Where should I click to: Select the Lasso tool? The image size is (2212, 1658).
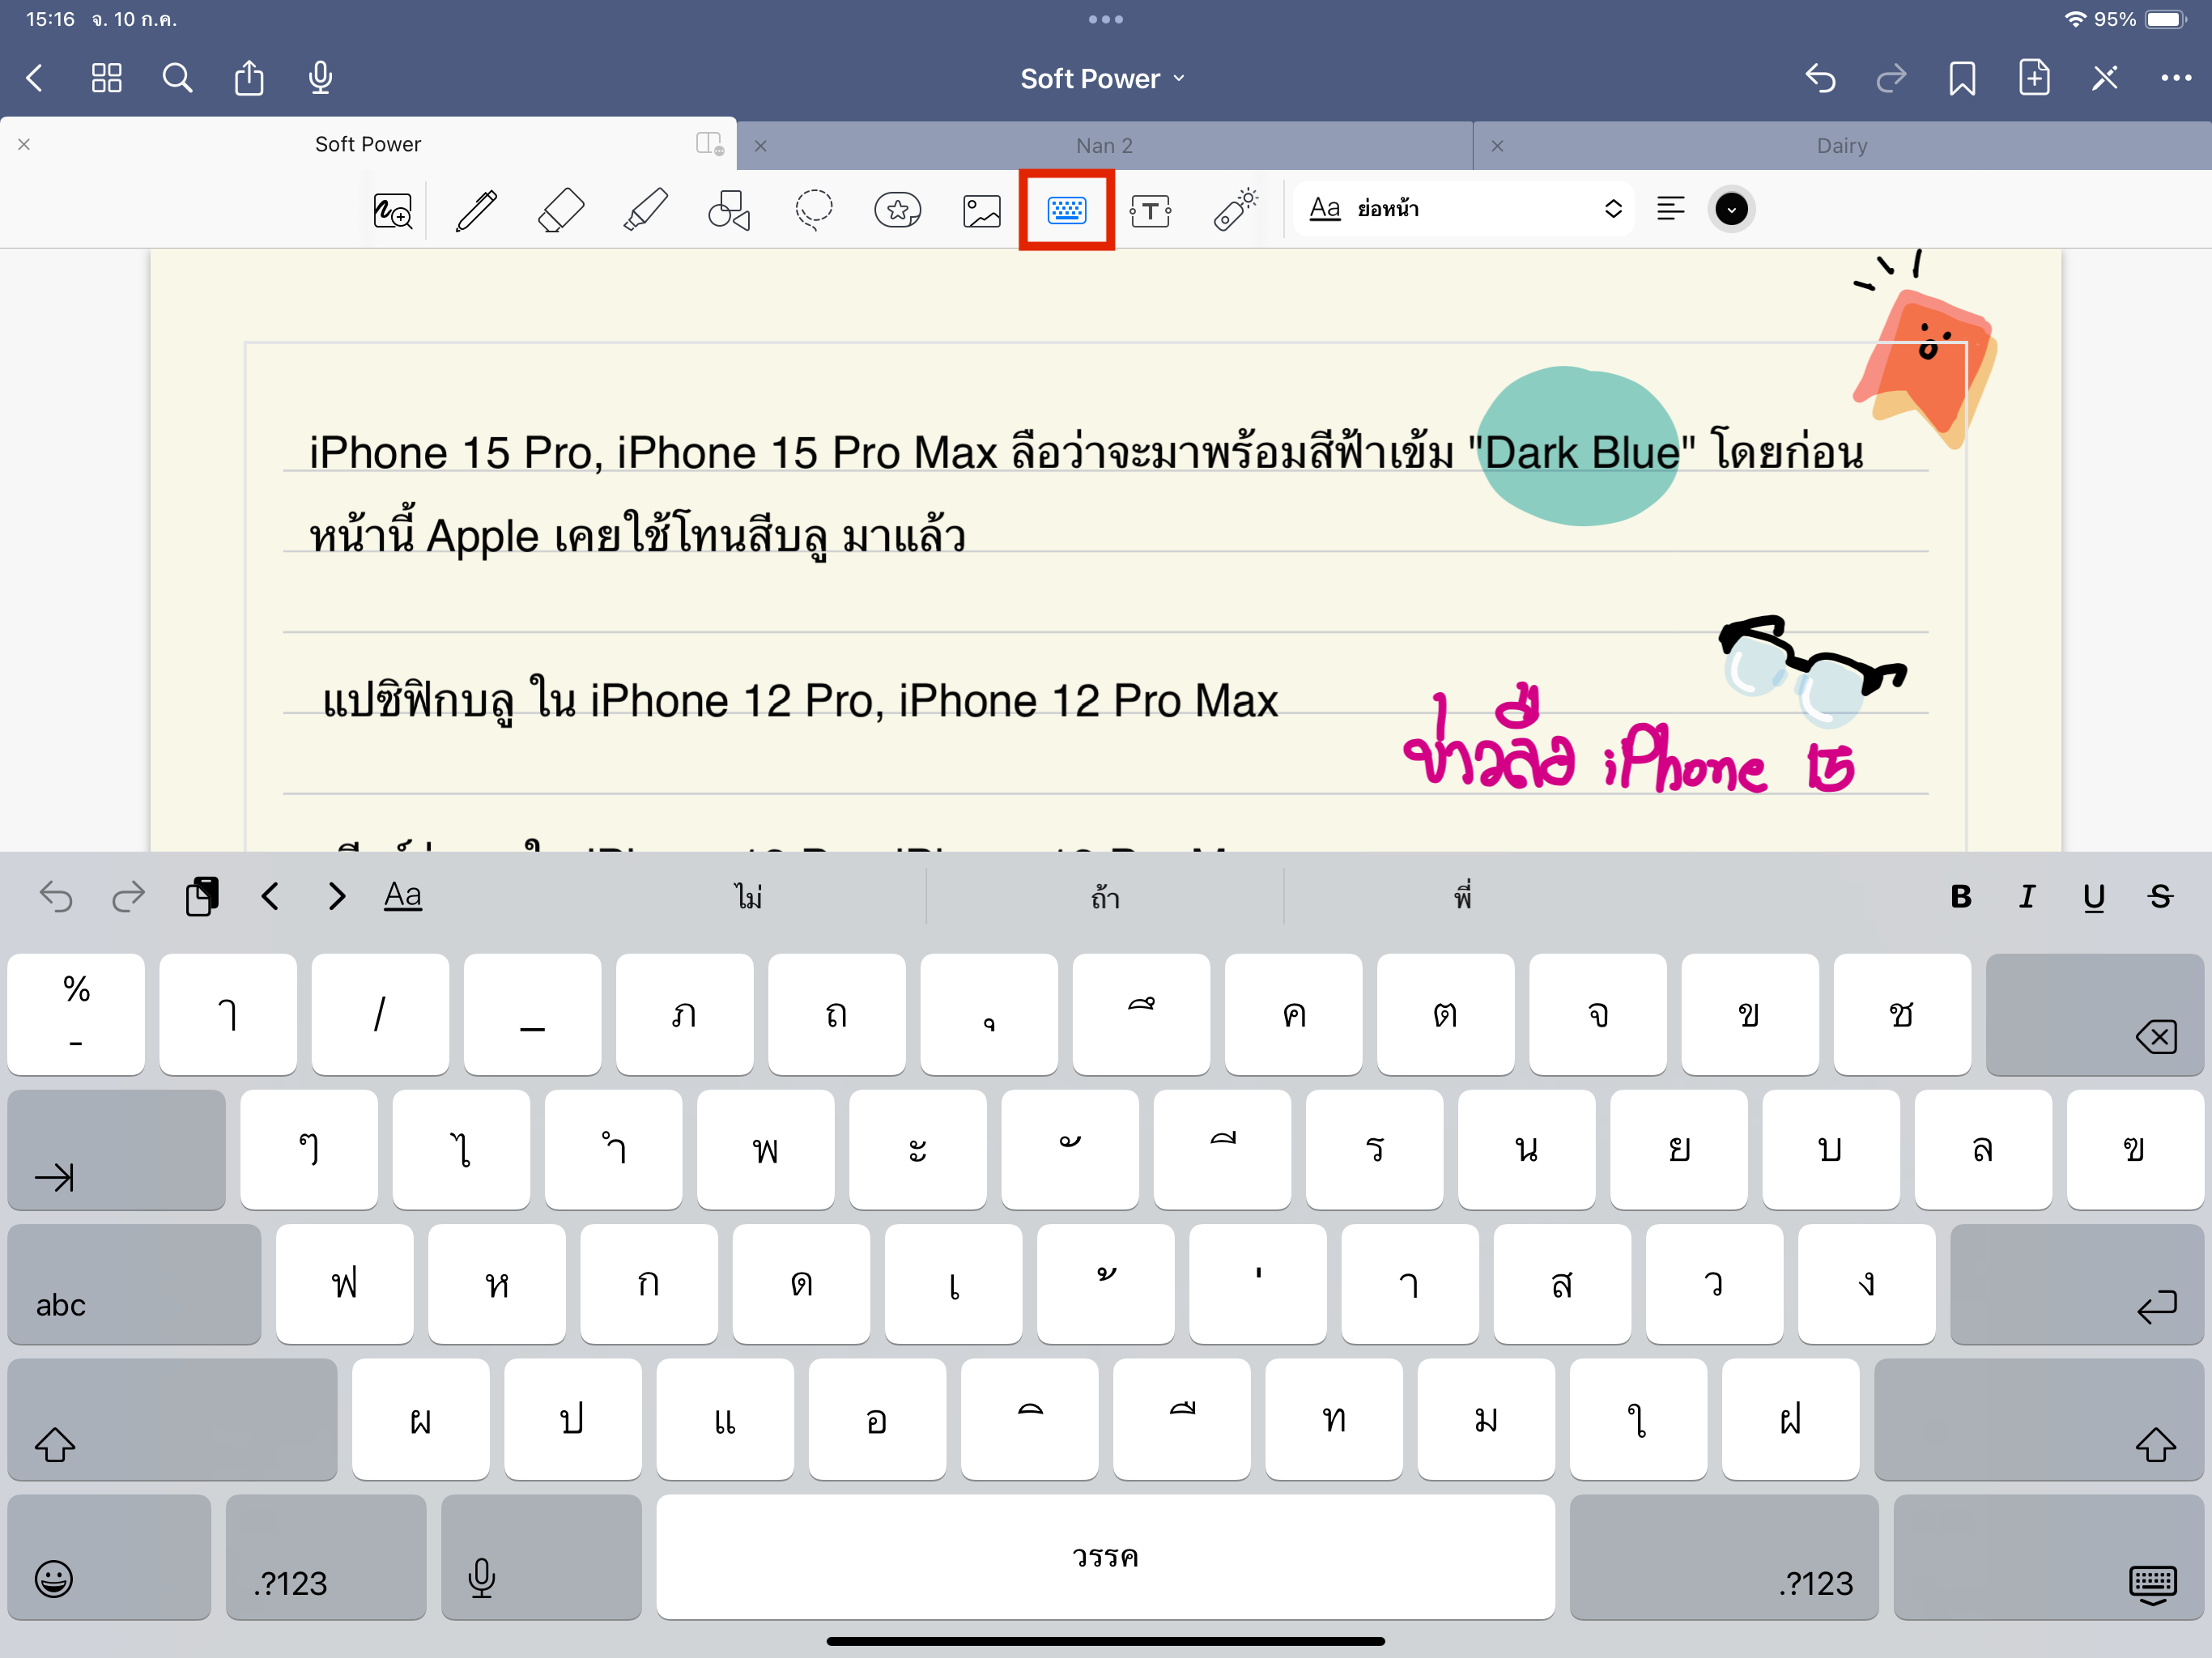813,210
